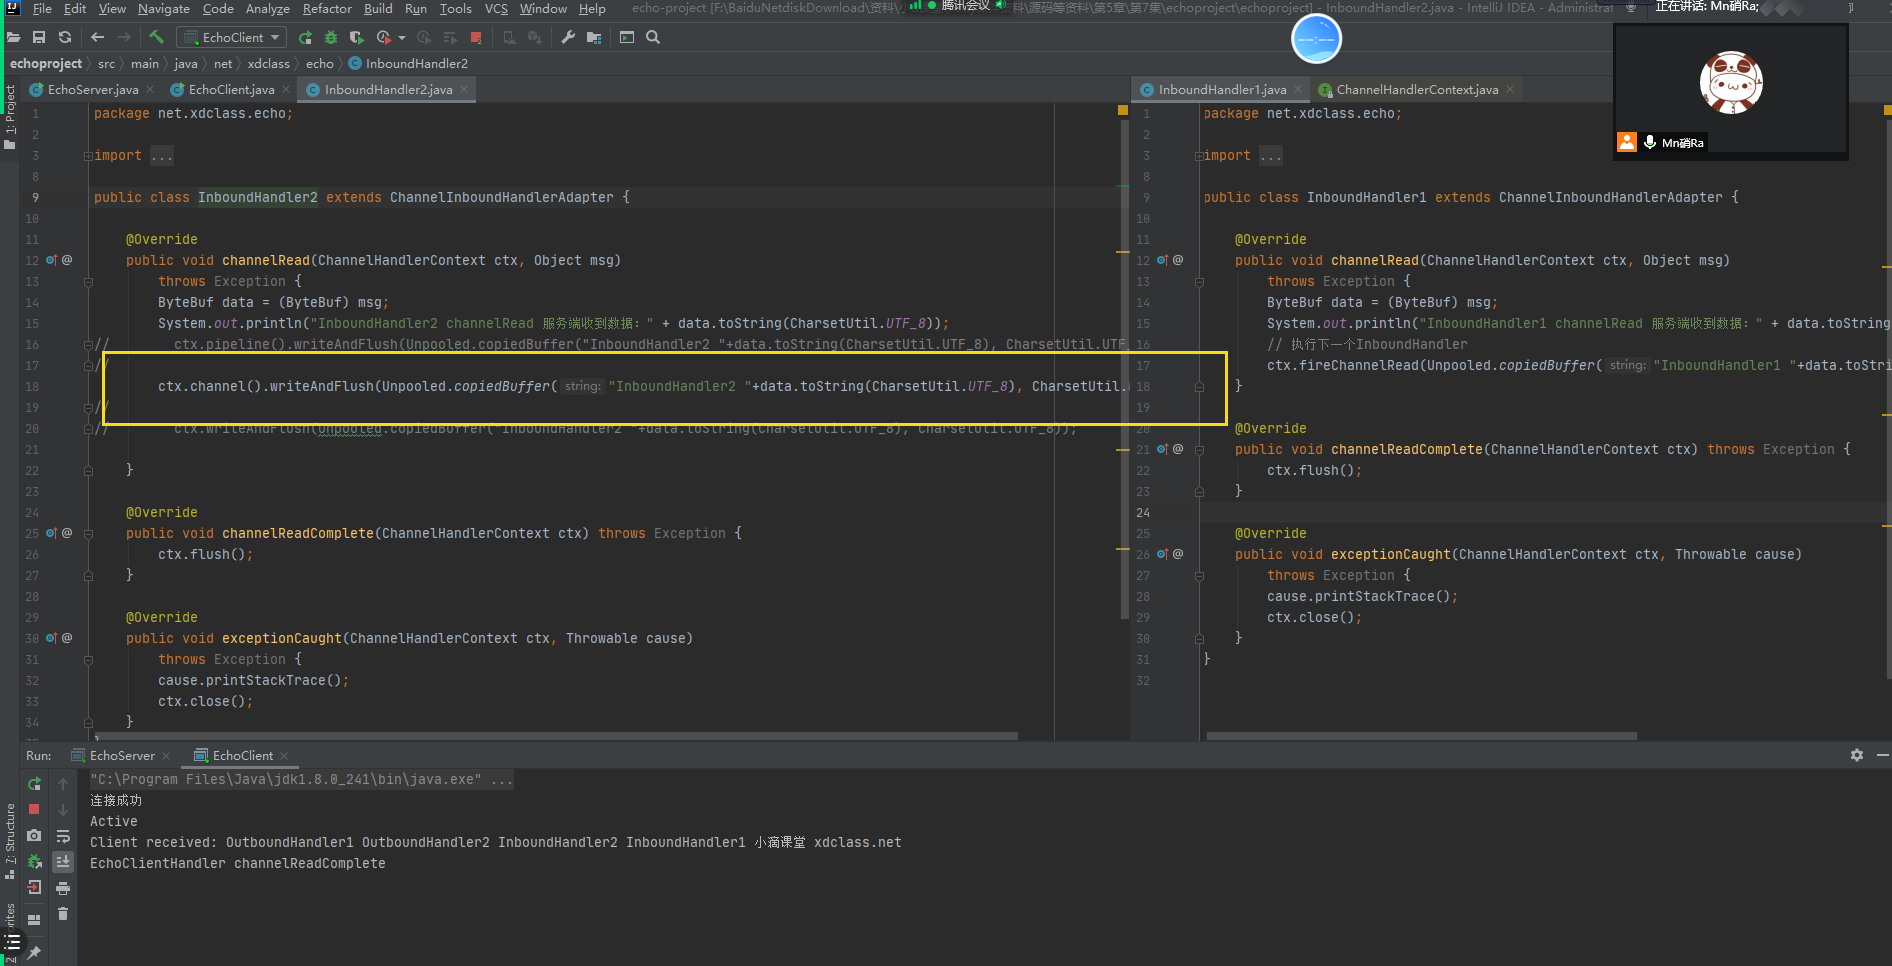
Task: Click the xdclass breadcrumb in navigation bar
Action: point(268,64)
